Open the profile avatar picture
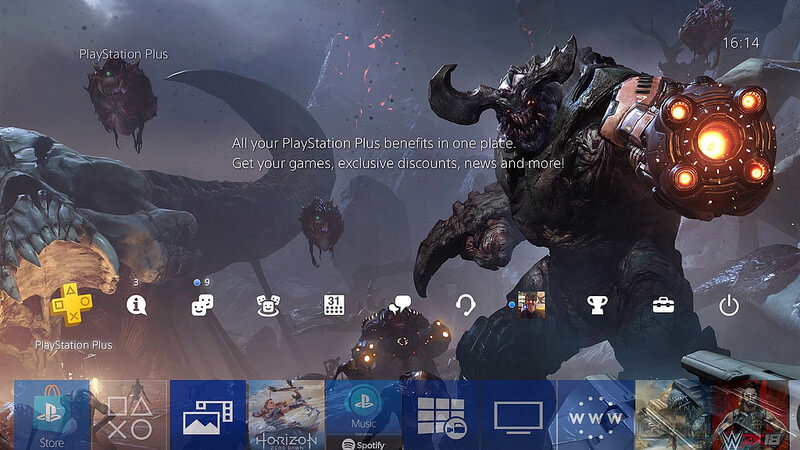The image size is (800, 450). pos(531,304)
